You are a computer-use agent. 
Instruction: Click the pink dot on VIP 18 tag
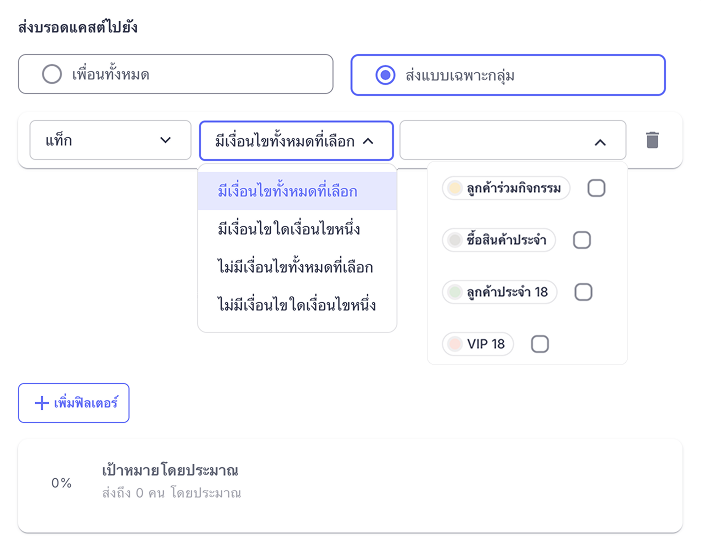click(x=455, y=344)
